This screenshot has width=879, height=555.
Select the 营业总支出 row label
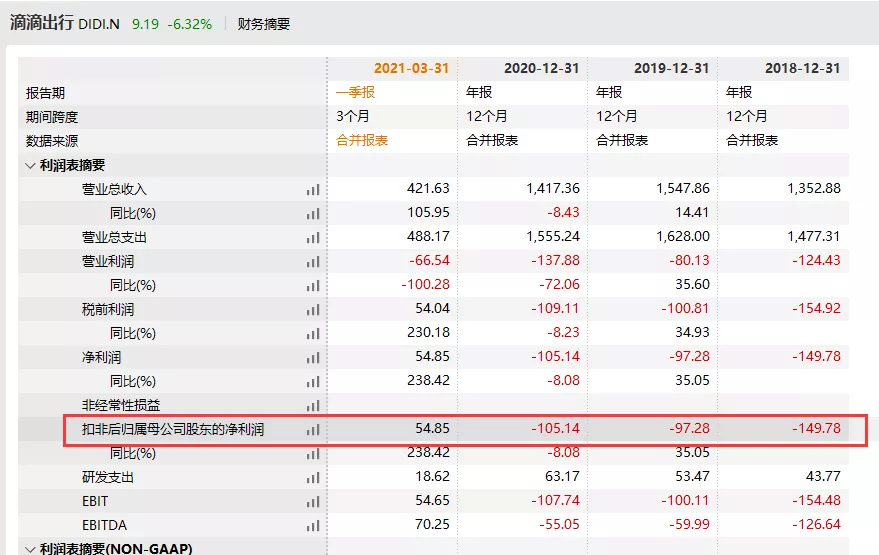tap(114, 238)
